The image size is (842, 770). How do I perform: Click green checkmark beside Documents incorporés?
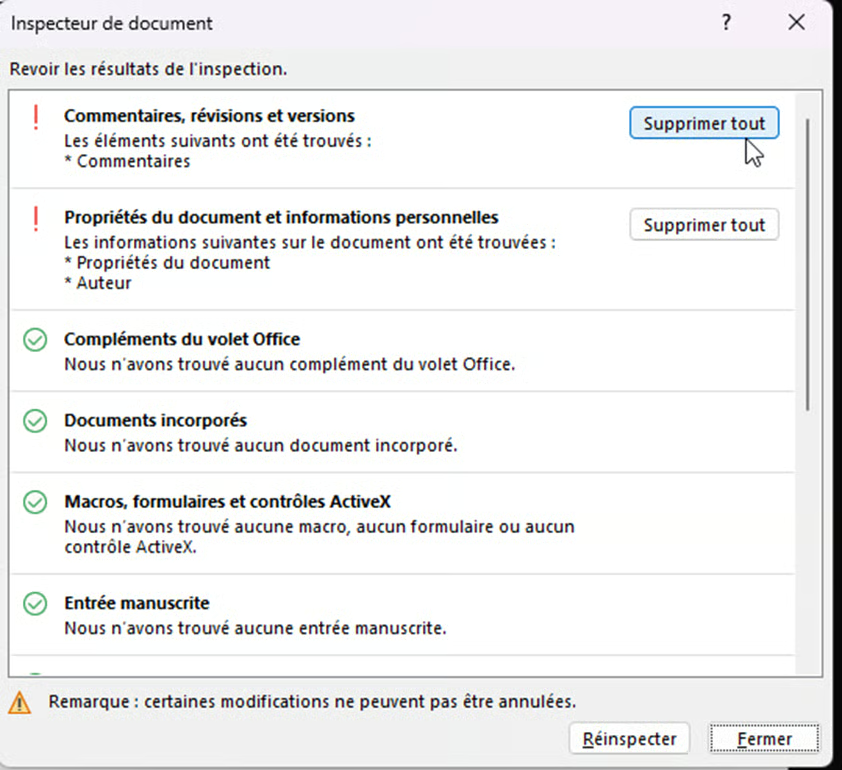35,422
